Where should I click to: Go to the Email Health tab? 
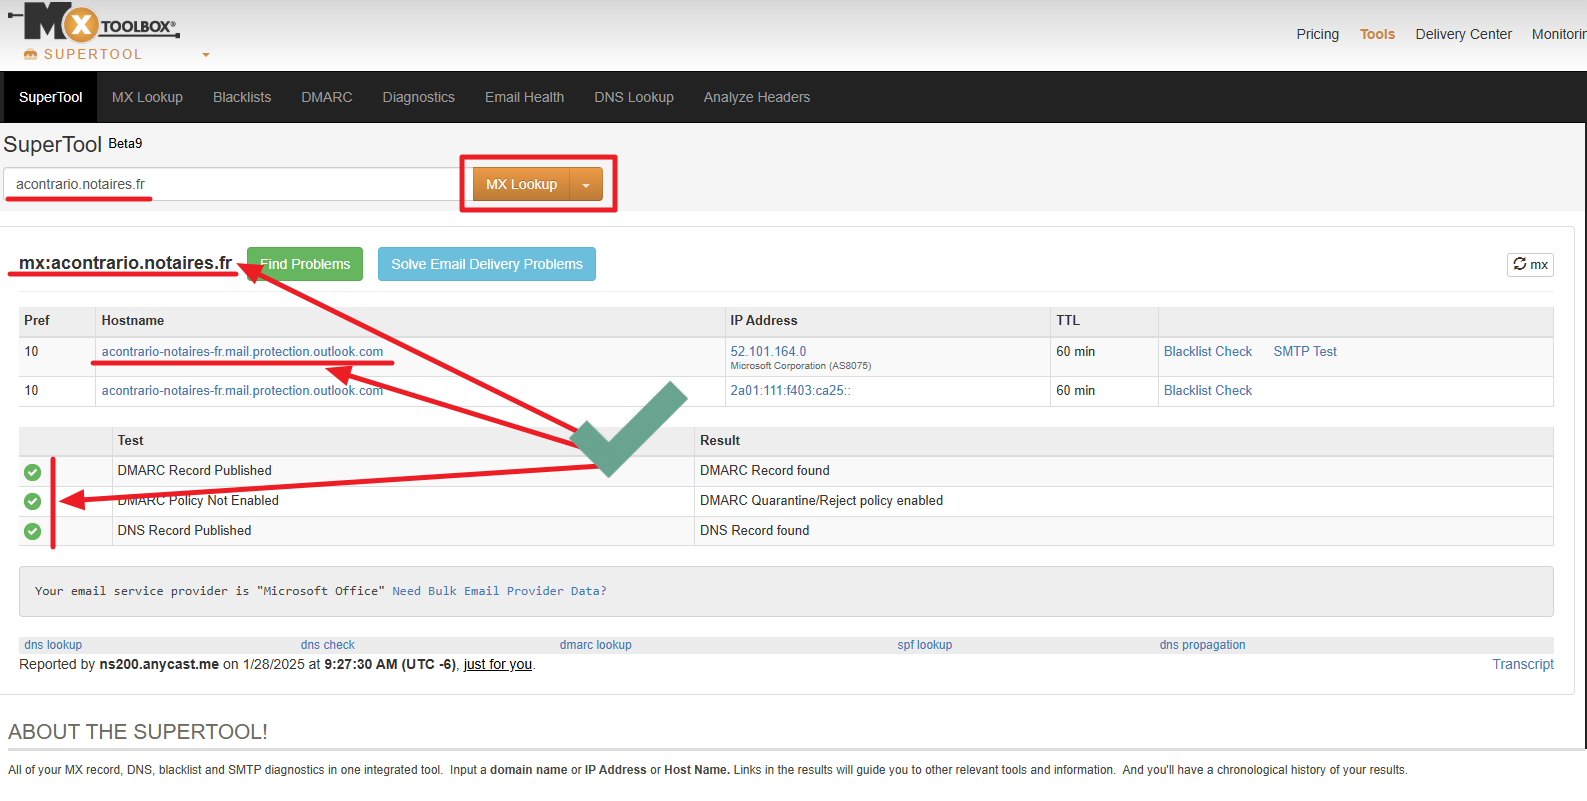pos(524,97)
